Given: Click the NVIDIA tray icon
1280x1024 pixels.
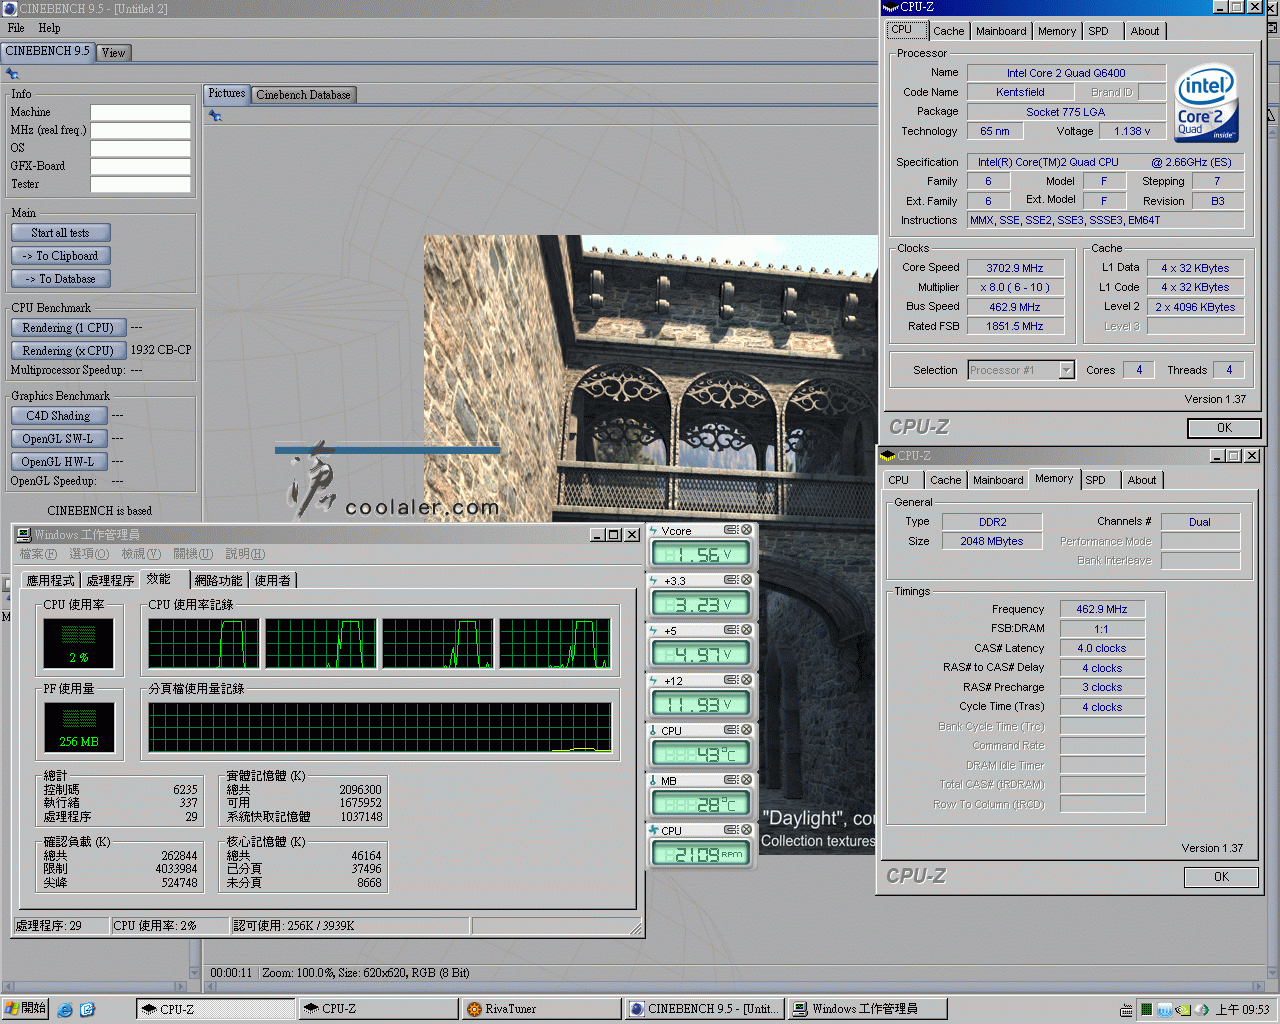Looking at the screenshot, I should coord(1183,1010).
